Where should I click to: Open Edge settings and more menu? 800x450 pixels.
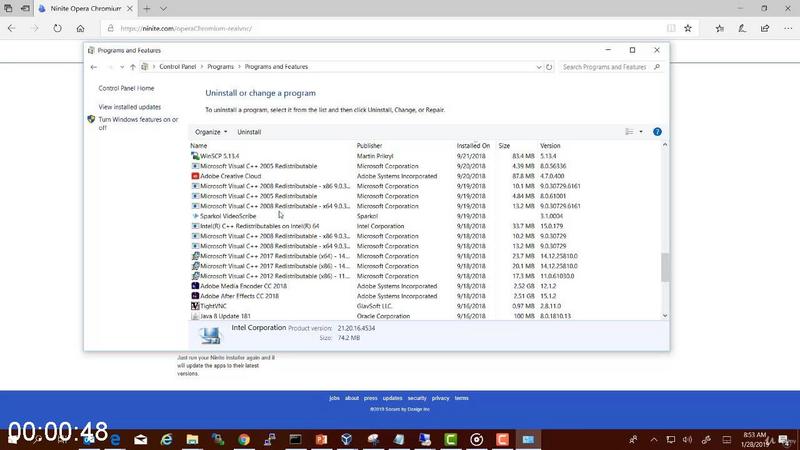pyautogui.click(x=788, y=29)
